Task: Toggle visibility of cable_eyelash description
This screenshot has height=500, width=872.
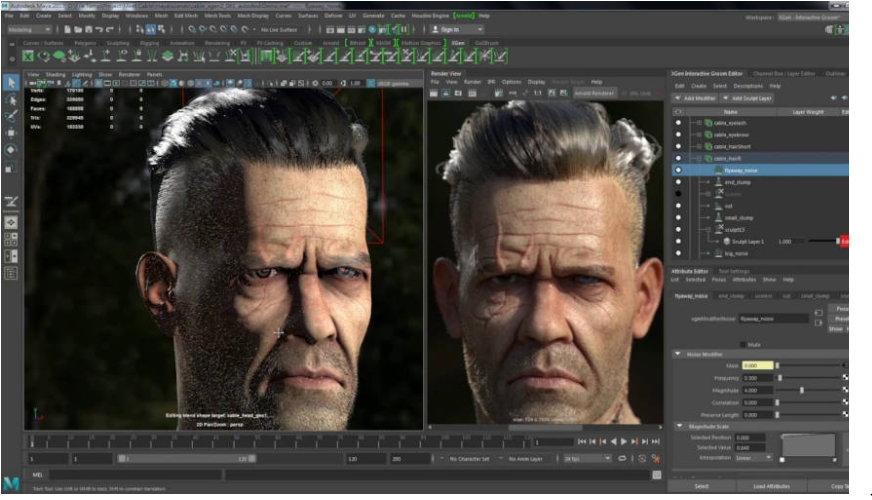Action: coord(678,123)
